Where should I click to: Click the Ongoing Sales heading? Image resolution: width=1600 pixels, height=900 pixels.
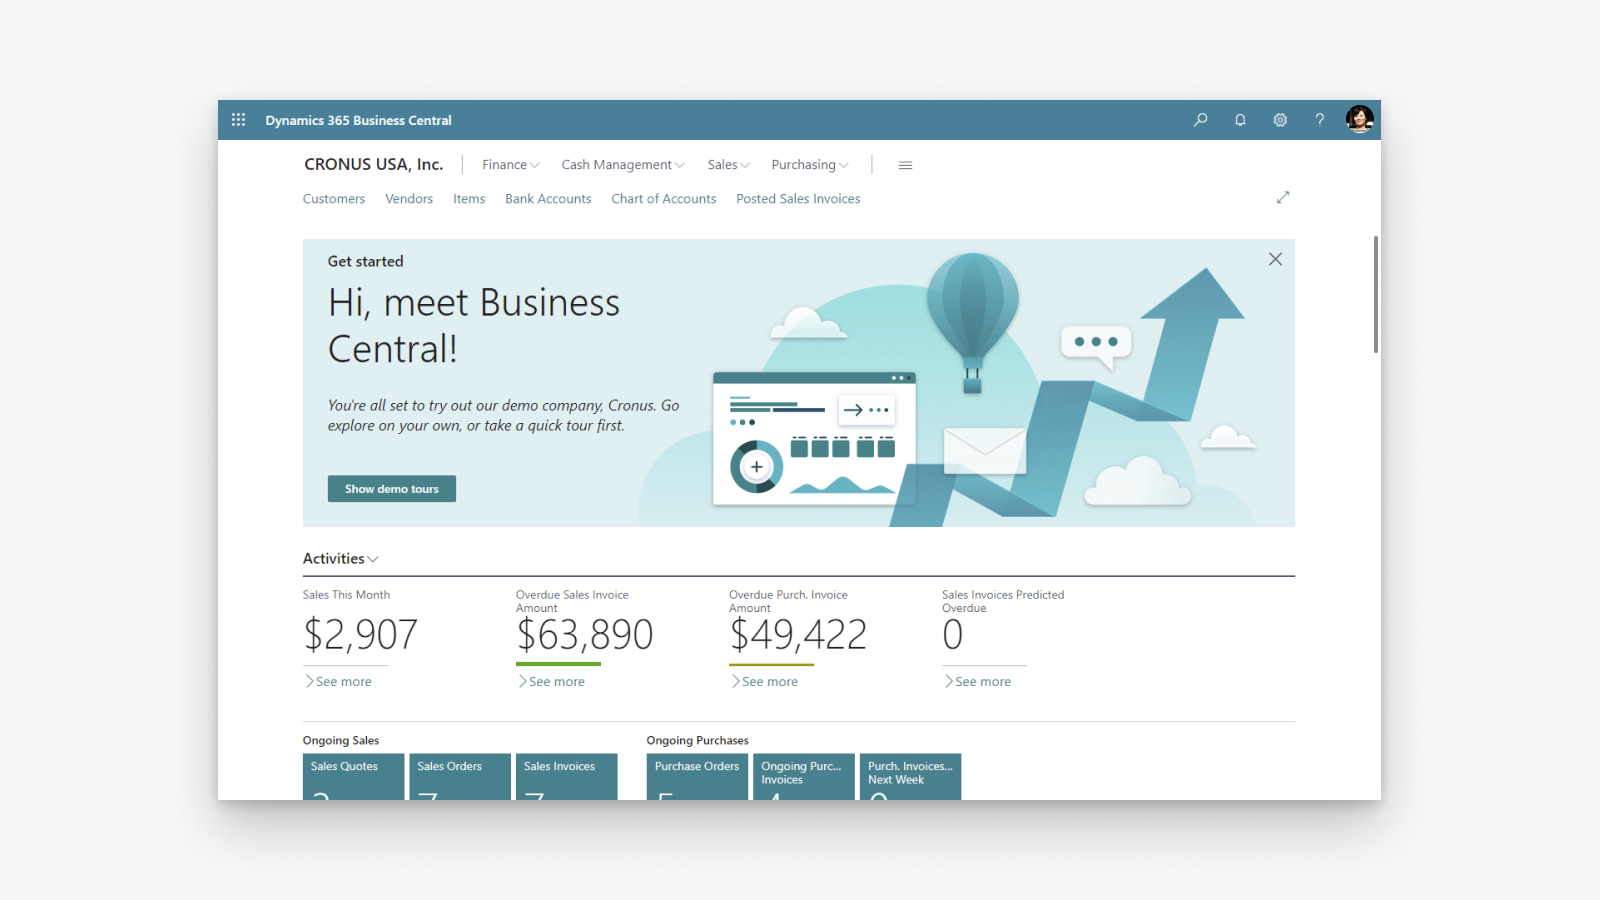(x=341, y=741)
